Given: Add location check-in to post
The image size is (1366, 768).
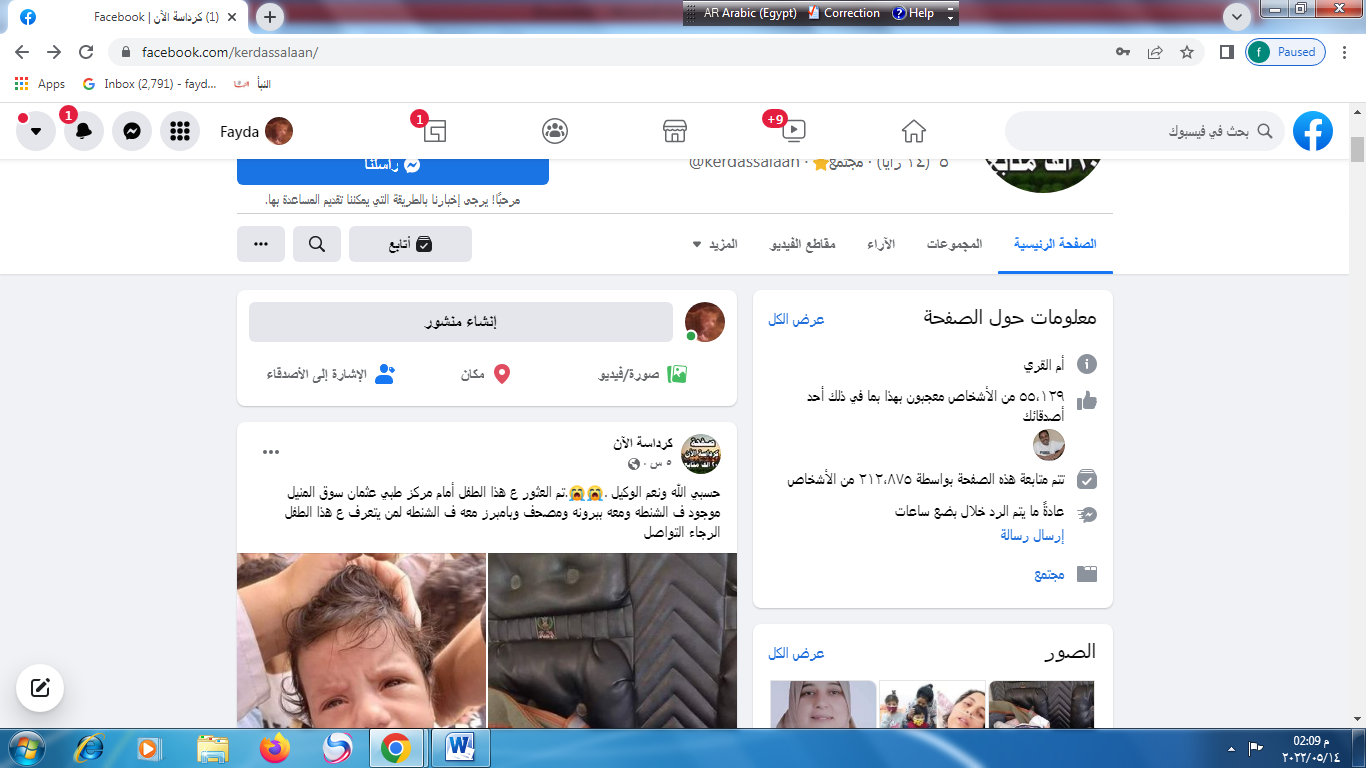Looking at the screenshot, I should (x=486, y=375).
